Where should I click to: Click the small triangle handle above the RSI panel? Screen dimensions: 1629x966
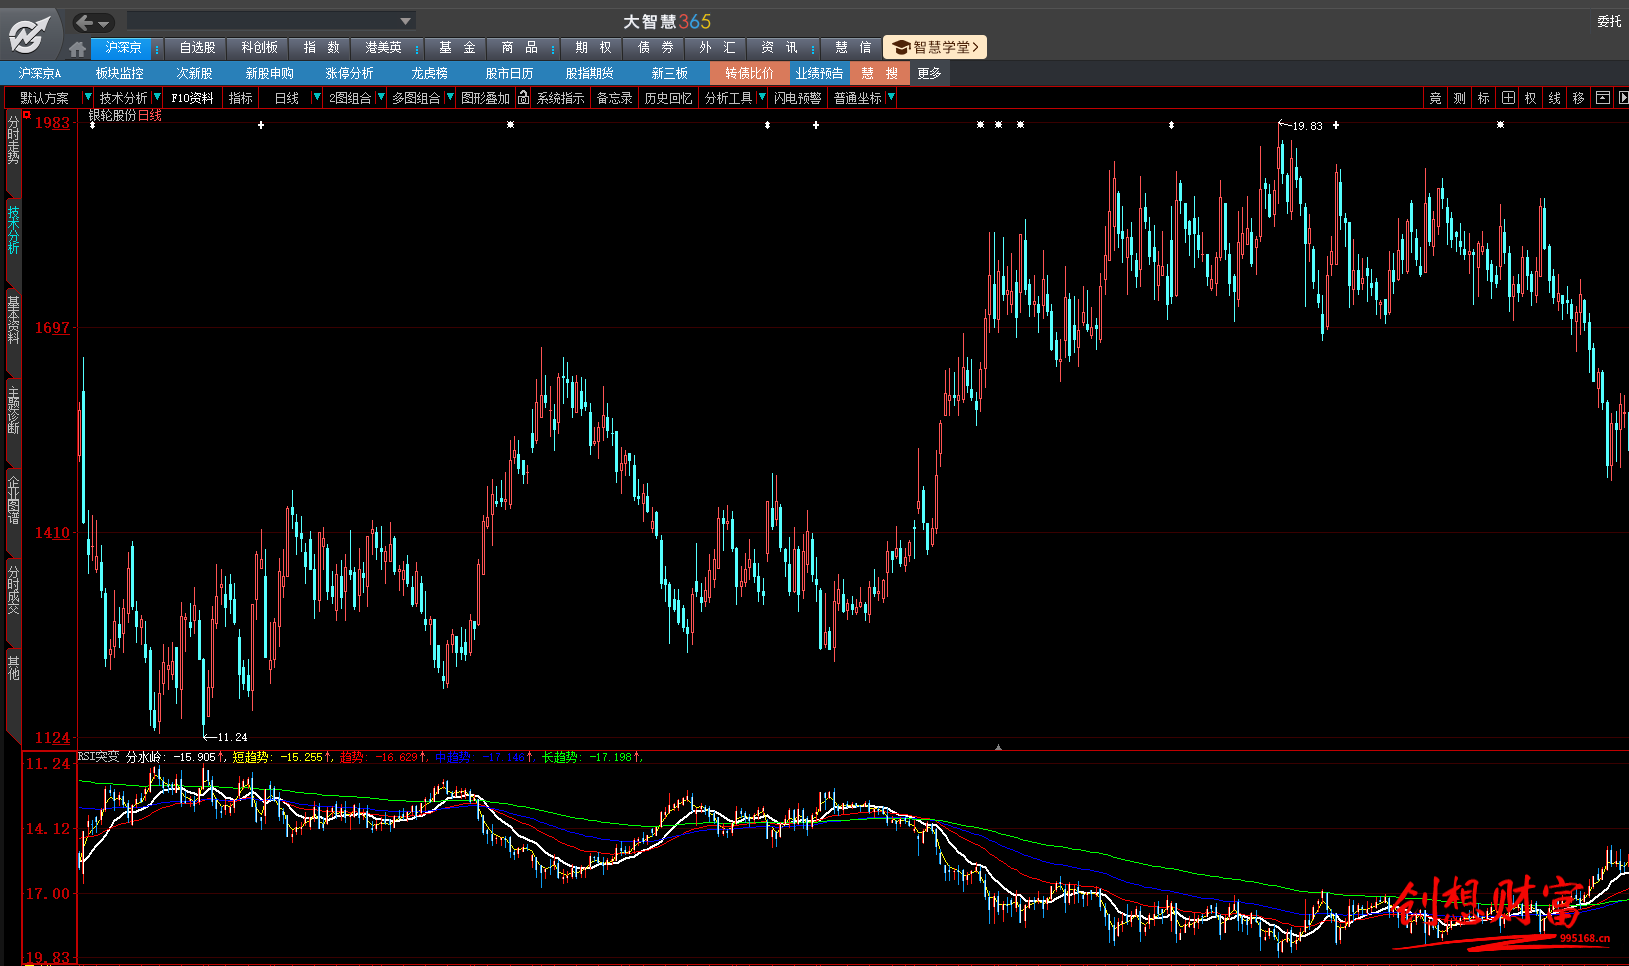998,746
